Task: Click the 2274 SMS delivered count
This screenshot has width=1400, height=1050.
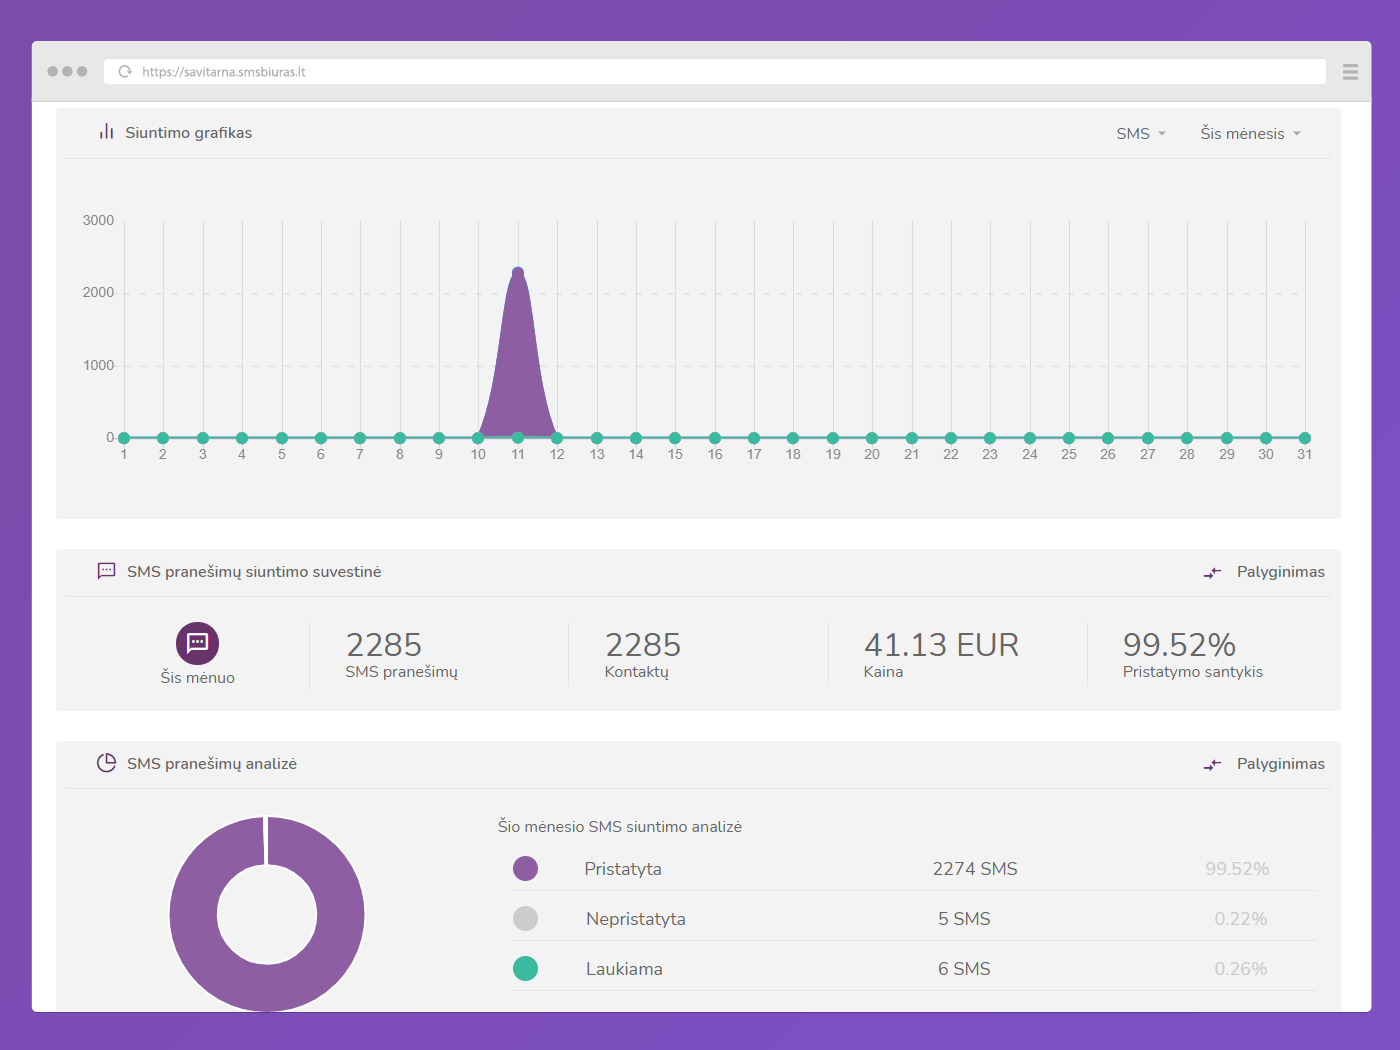Action: pos(975,869)
